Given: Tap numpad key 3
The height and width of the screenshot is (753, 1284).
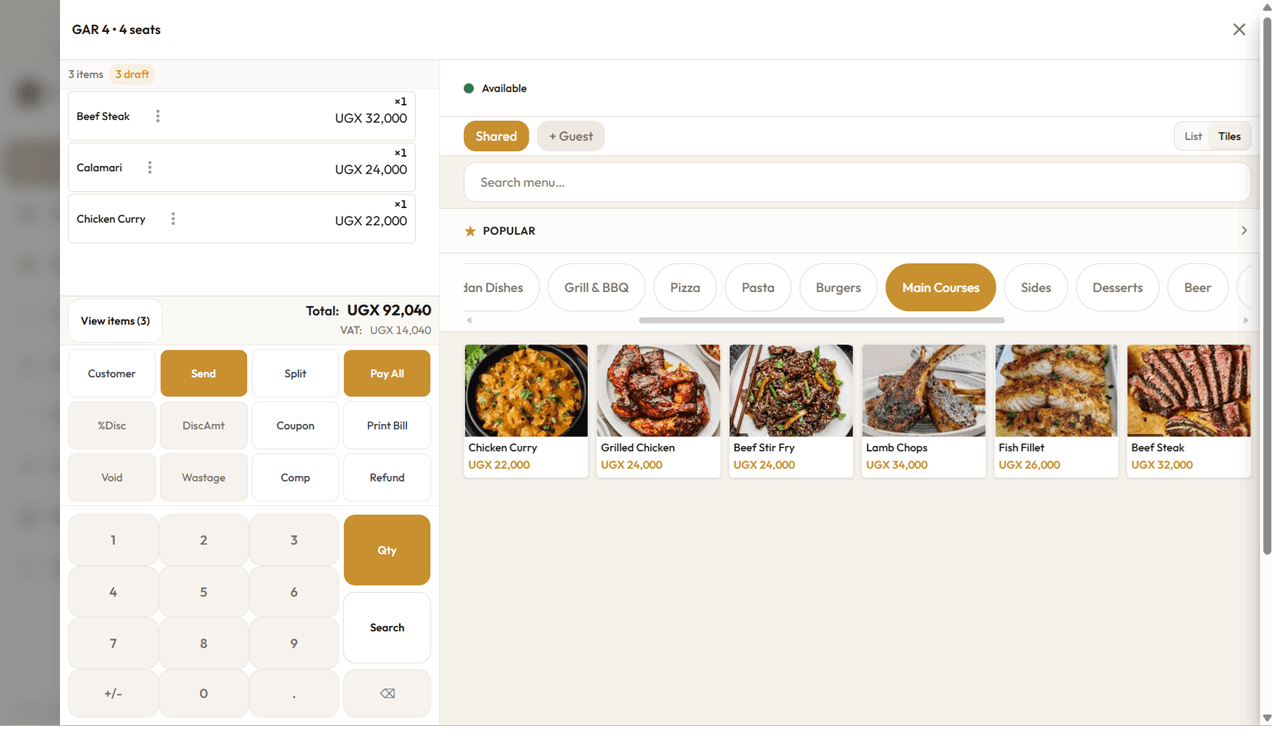Looking at the screenshot, I should click(294, 540).
